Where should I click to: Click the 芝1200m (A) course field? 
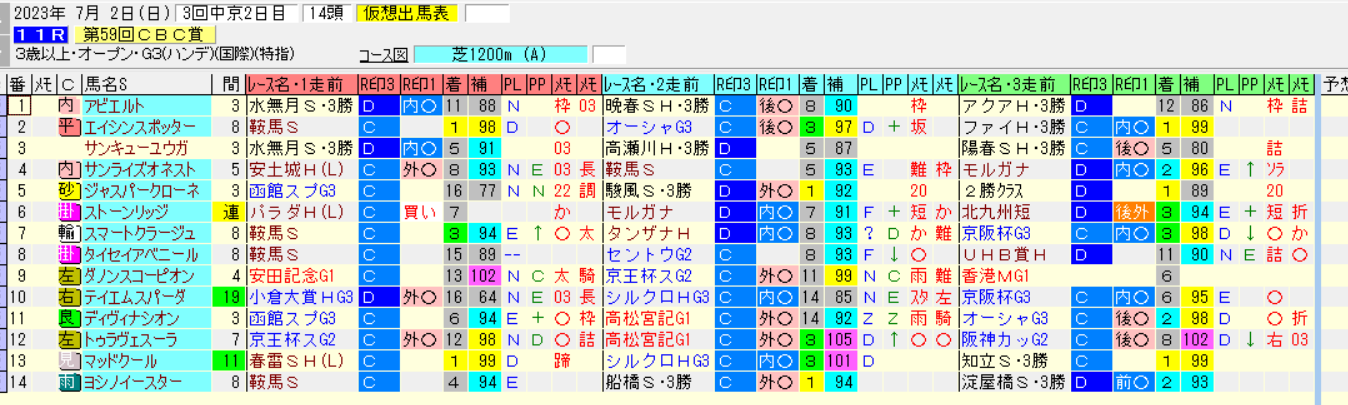(x=500, y=54)
